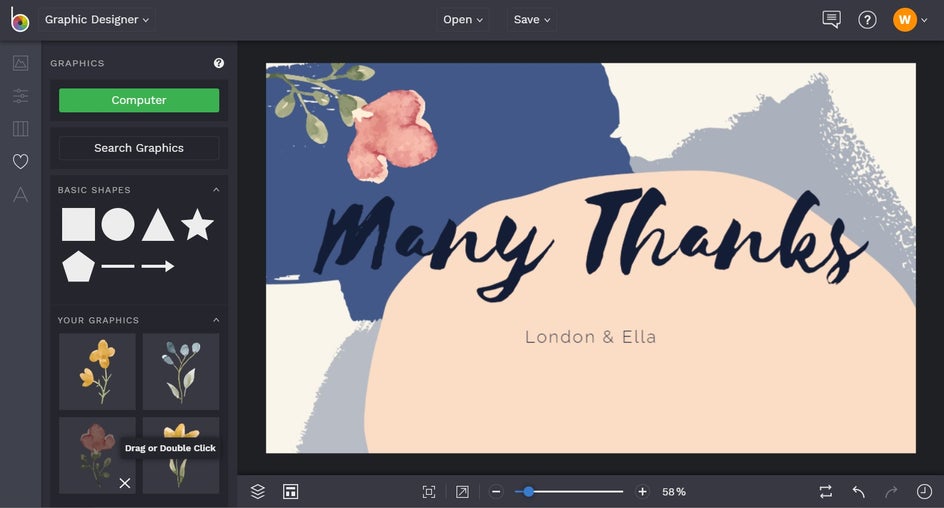944x508 pixels.
Task: Select the blue leaf branch graphic thumbnail
Action: click(x=181, y=371)
